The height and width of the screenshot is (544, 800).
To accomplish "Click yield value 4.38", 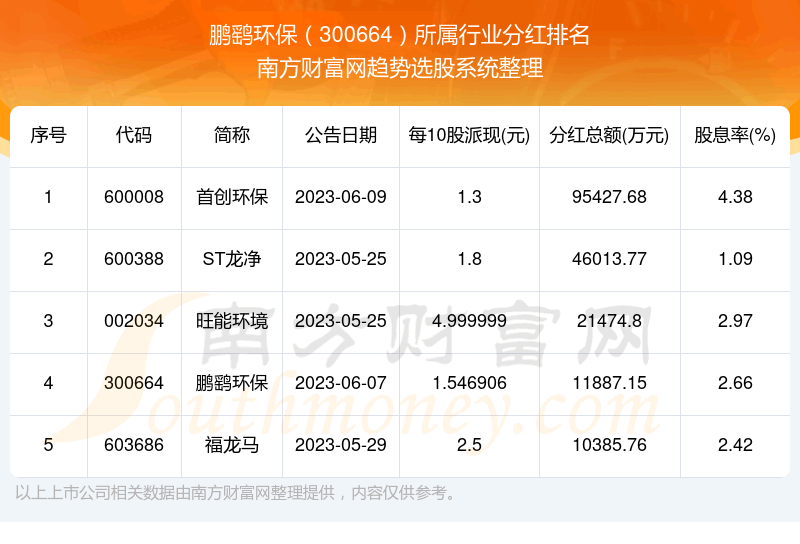I will [x=735, y=197].
